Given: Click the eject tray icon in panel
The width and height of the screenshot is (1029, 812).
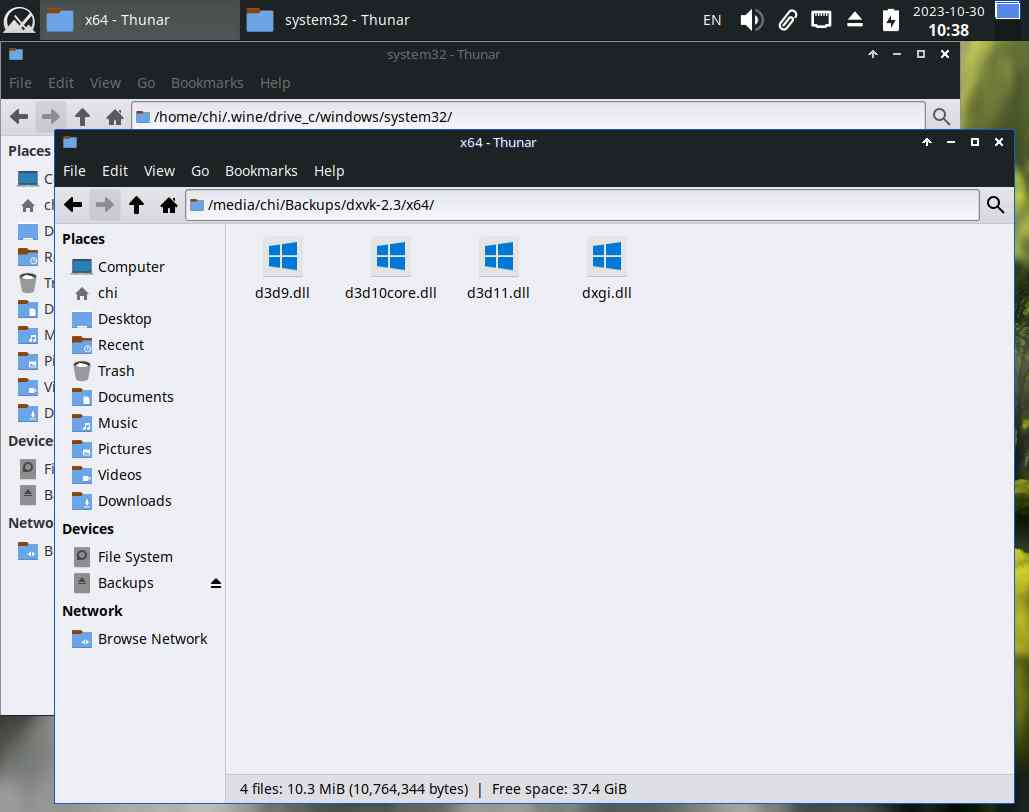Looking at the screenshot, I should [854, 20].
